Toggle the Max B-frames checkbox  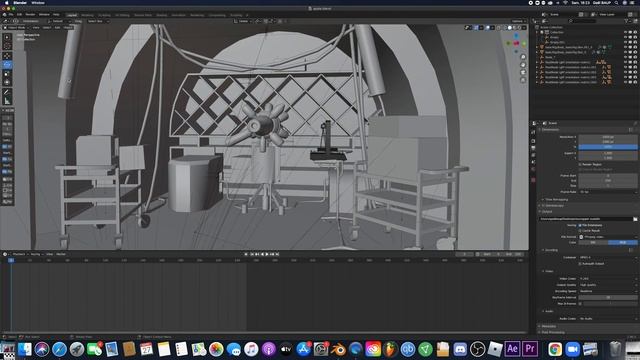580,304
